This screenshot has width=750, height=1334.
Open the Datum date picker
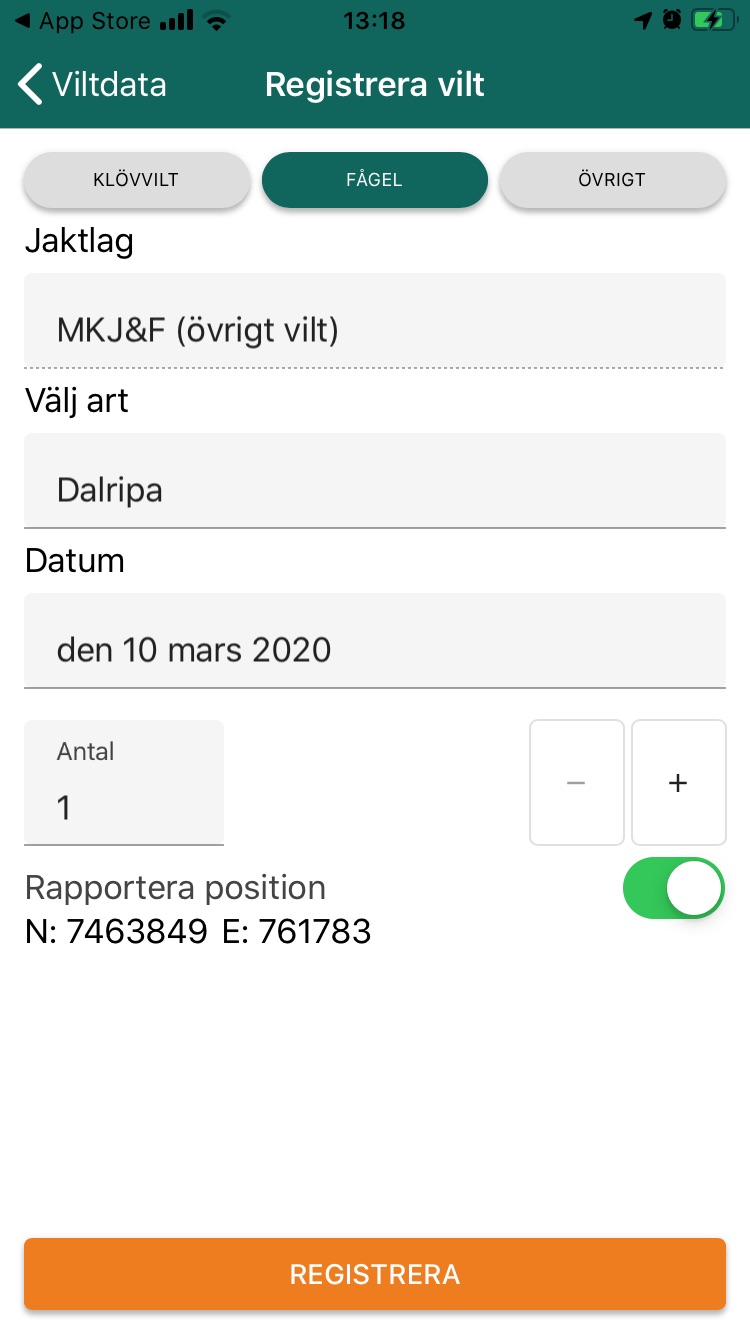coord(375,641)
